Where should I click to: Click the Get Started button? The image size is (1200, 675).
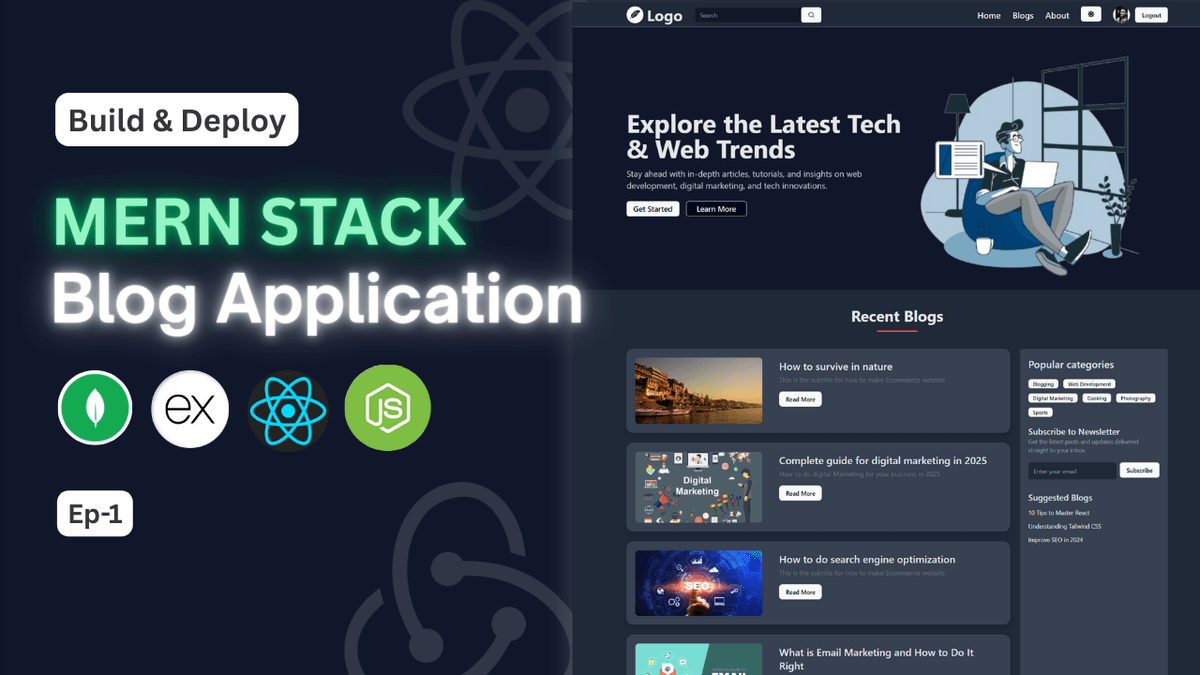[653, 209]
